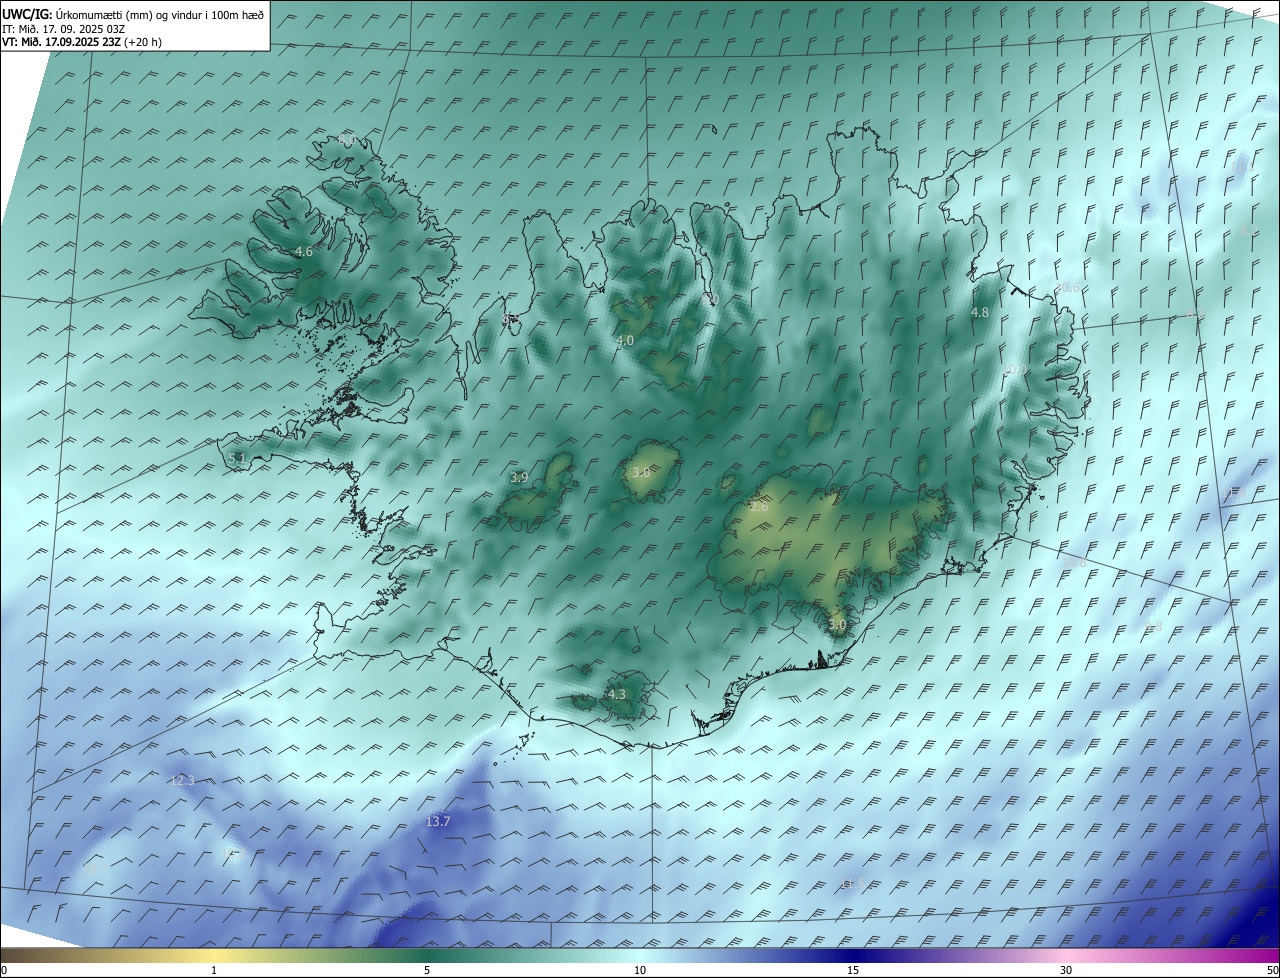Click the faint 11.1 value at the northeast edge
Screen dimensions: 1280x978
(x=1241, y=165)
